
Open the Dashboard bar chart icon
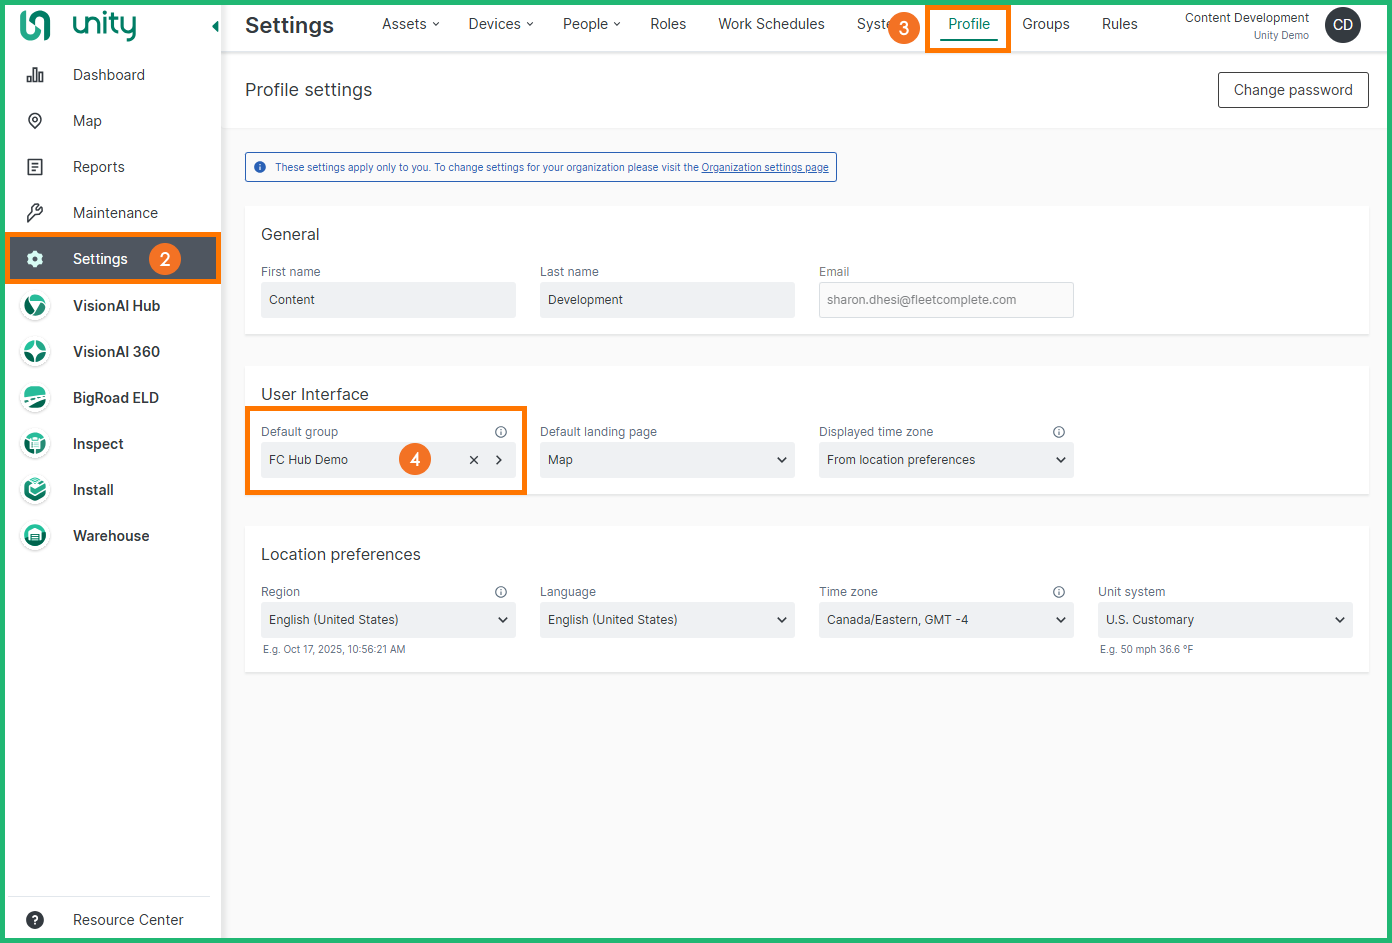click(x=35, y=75)
